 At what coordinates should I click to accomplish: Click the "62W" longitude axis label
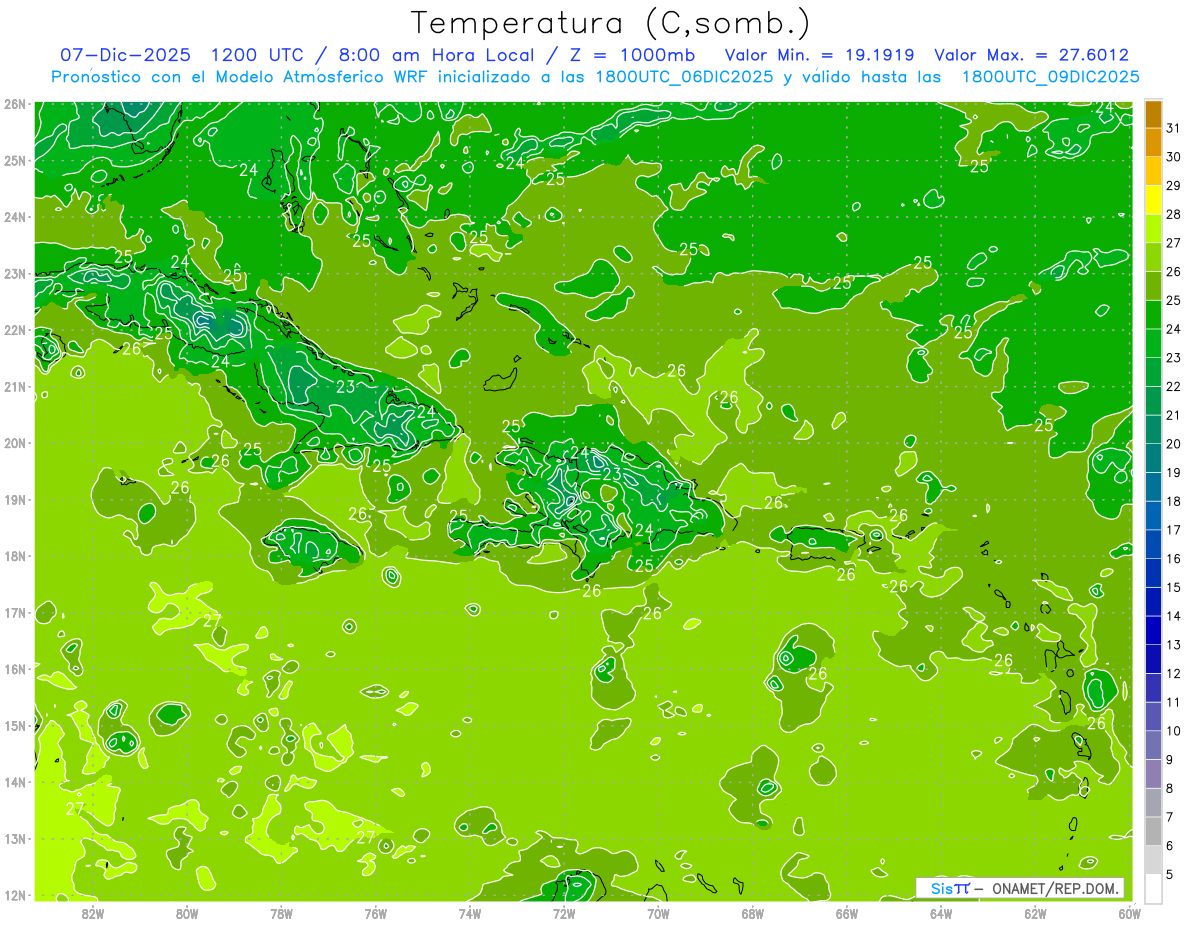coord(1035,913)
